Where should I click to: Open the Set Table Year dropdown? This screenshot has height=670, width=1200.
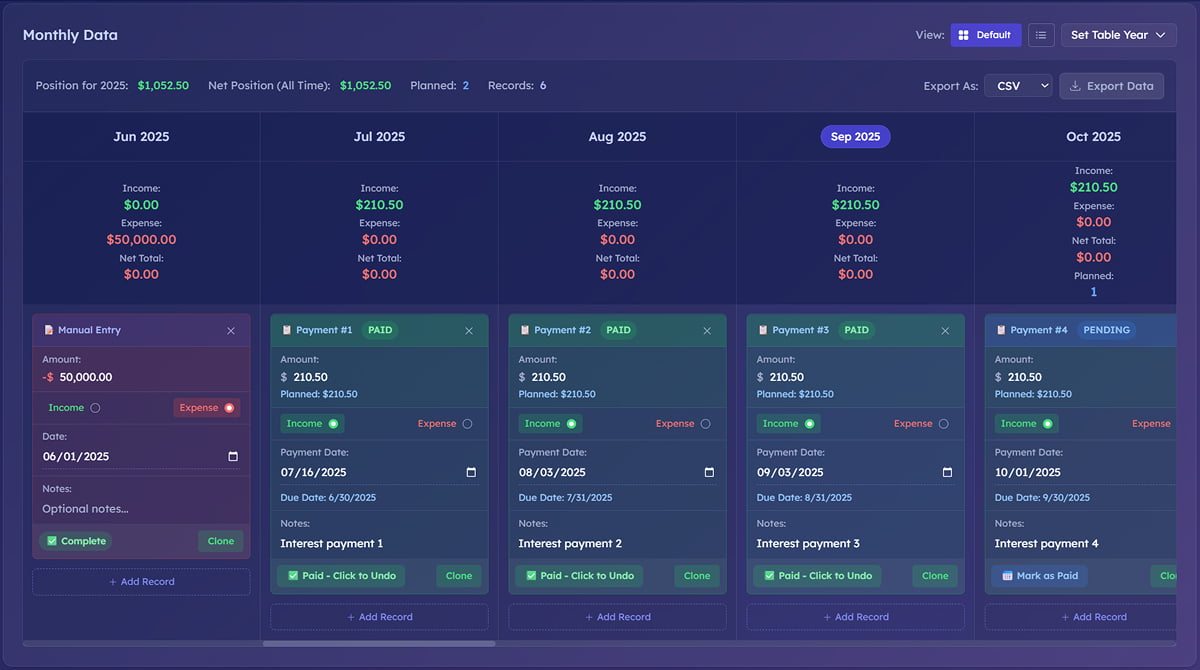pos(1117,35)
